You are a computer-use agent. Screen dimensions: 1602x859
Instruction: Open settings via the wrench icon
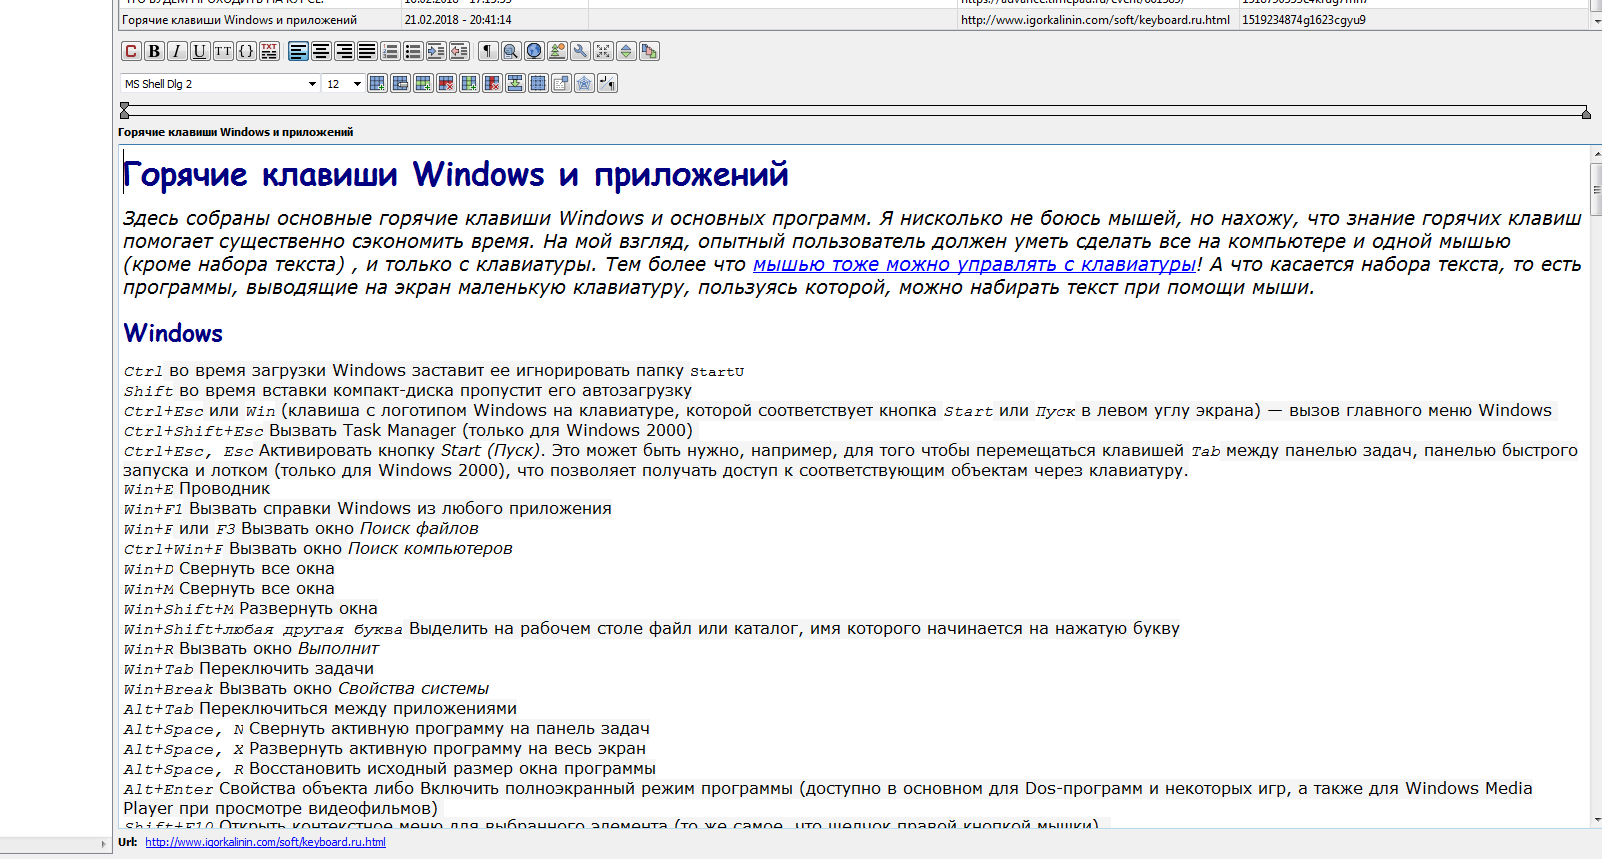point(580,51)
